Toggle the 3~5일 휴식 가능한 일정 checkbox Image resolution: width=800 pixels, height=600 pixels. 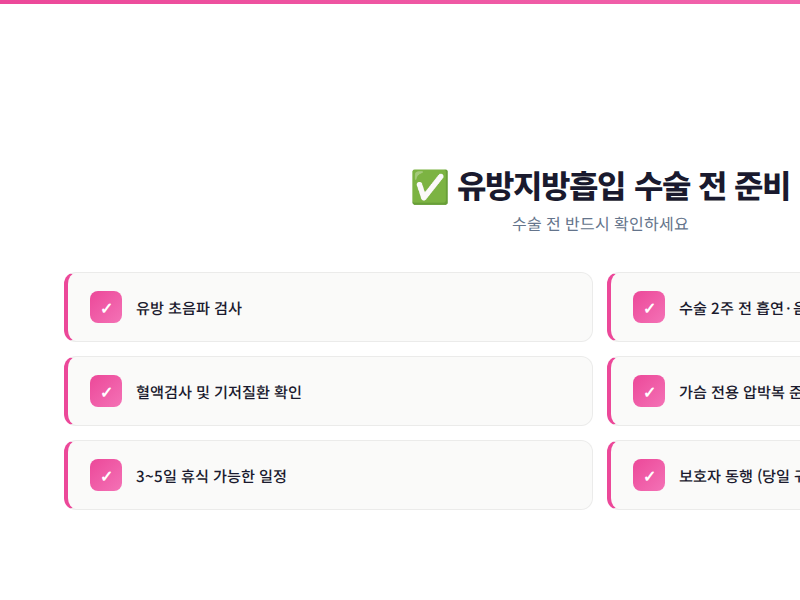click(106, 476)
